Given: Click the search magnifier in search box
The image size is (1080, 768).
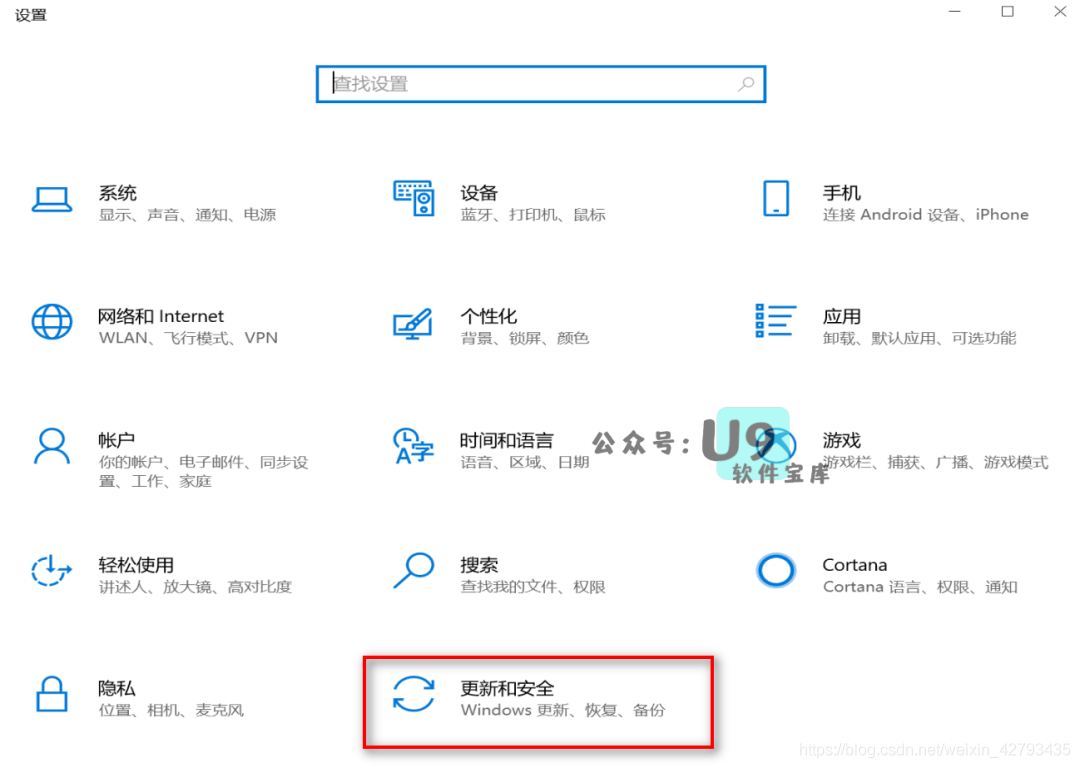Looking at the screenshot, I should click(x=746, y=84).
